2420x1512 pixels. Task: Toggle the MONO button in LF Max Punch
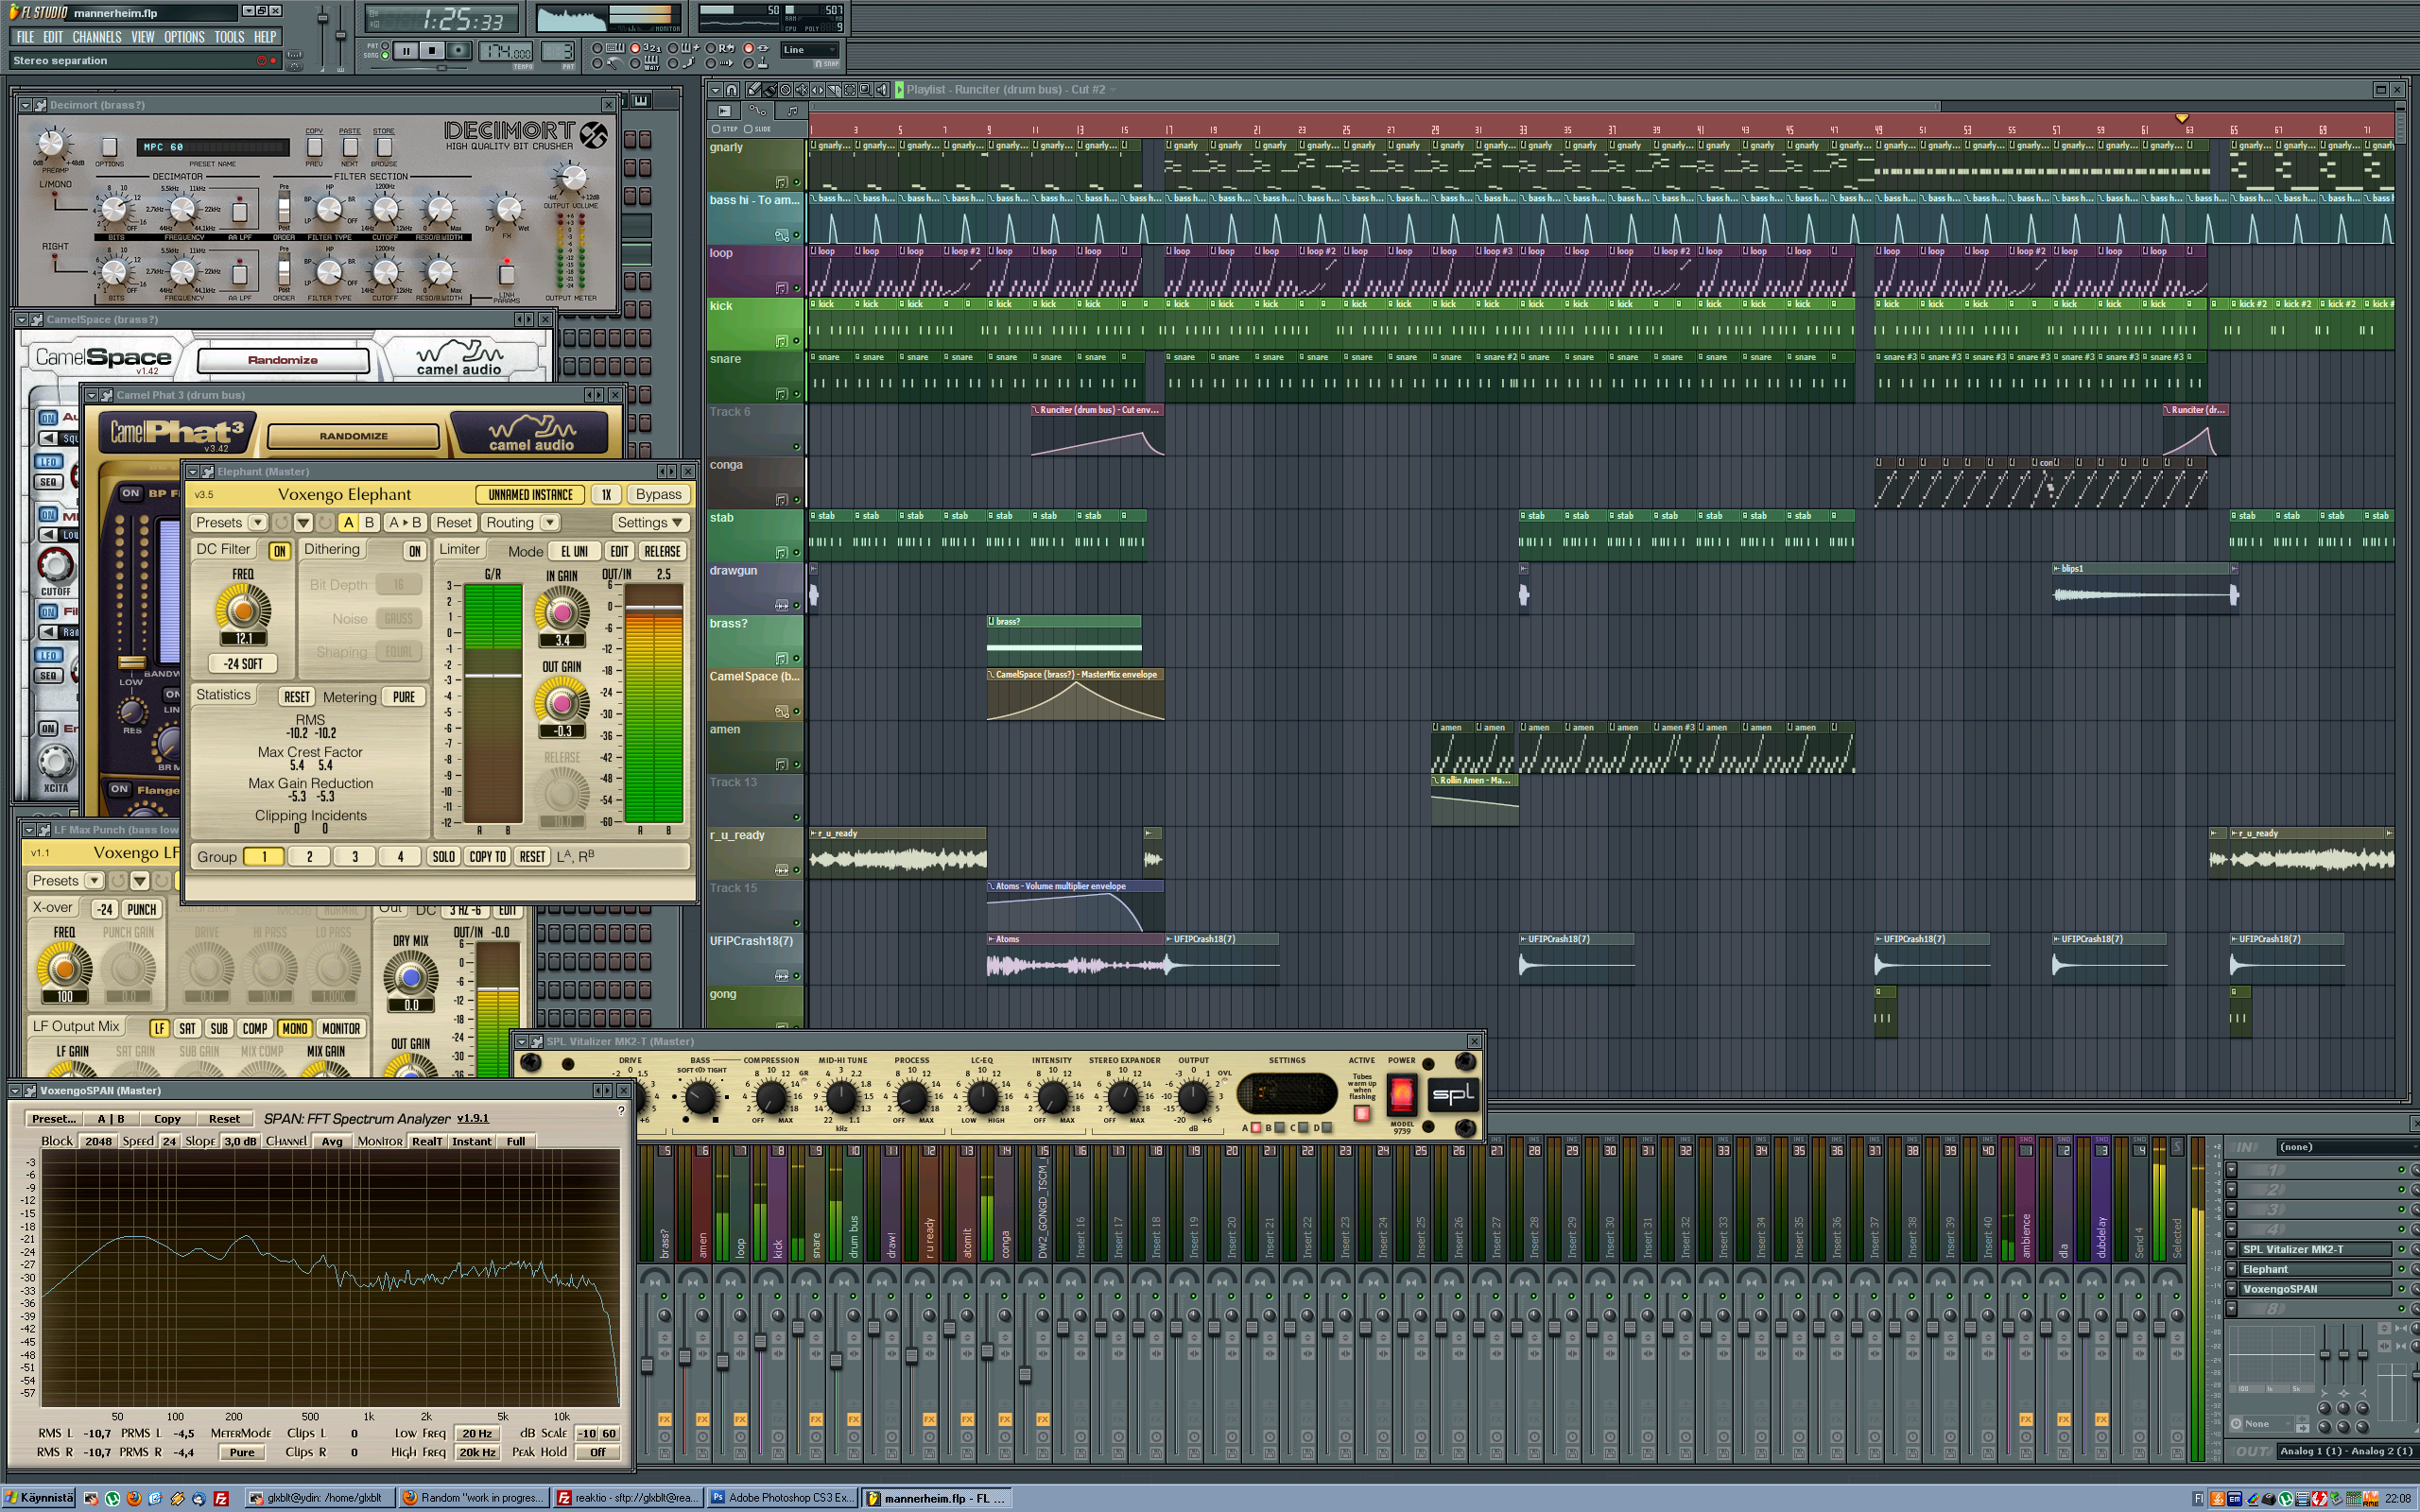click(x=295, y=1028)
